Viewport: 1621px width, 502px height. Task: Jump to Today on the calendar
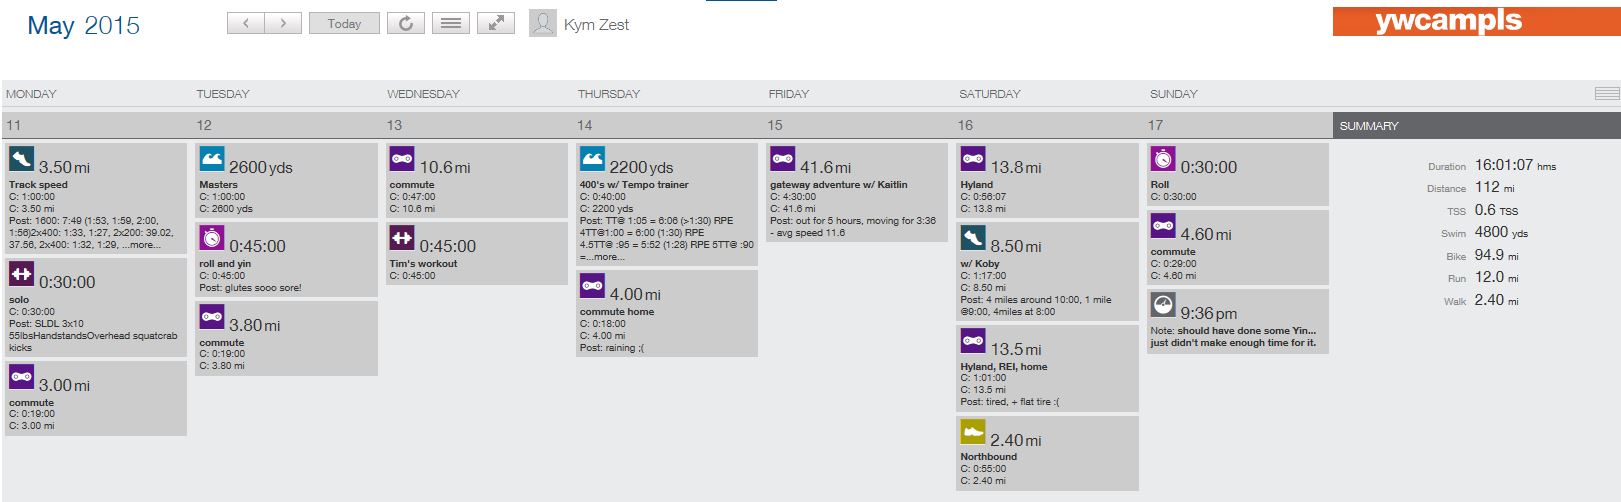tap(344, 23)
